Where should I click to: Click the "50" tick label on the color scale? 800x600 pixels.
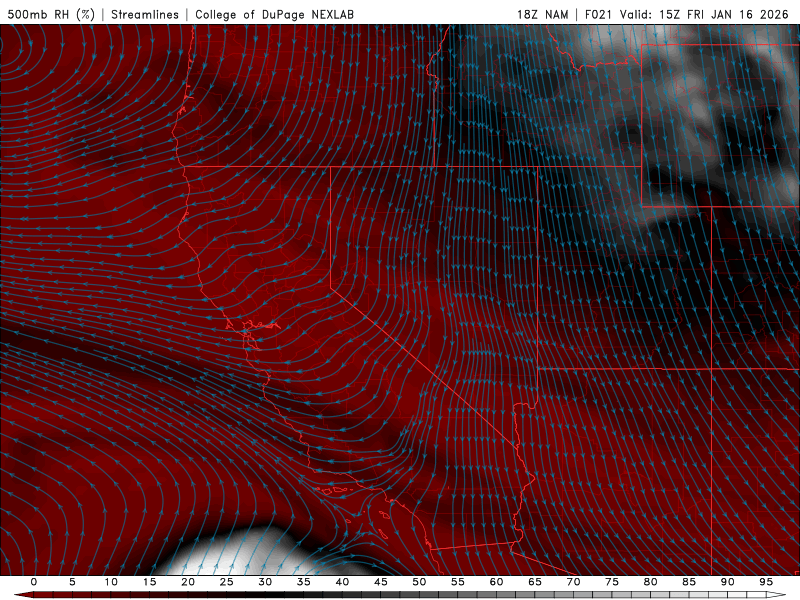419,582
